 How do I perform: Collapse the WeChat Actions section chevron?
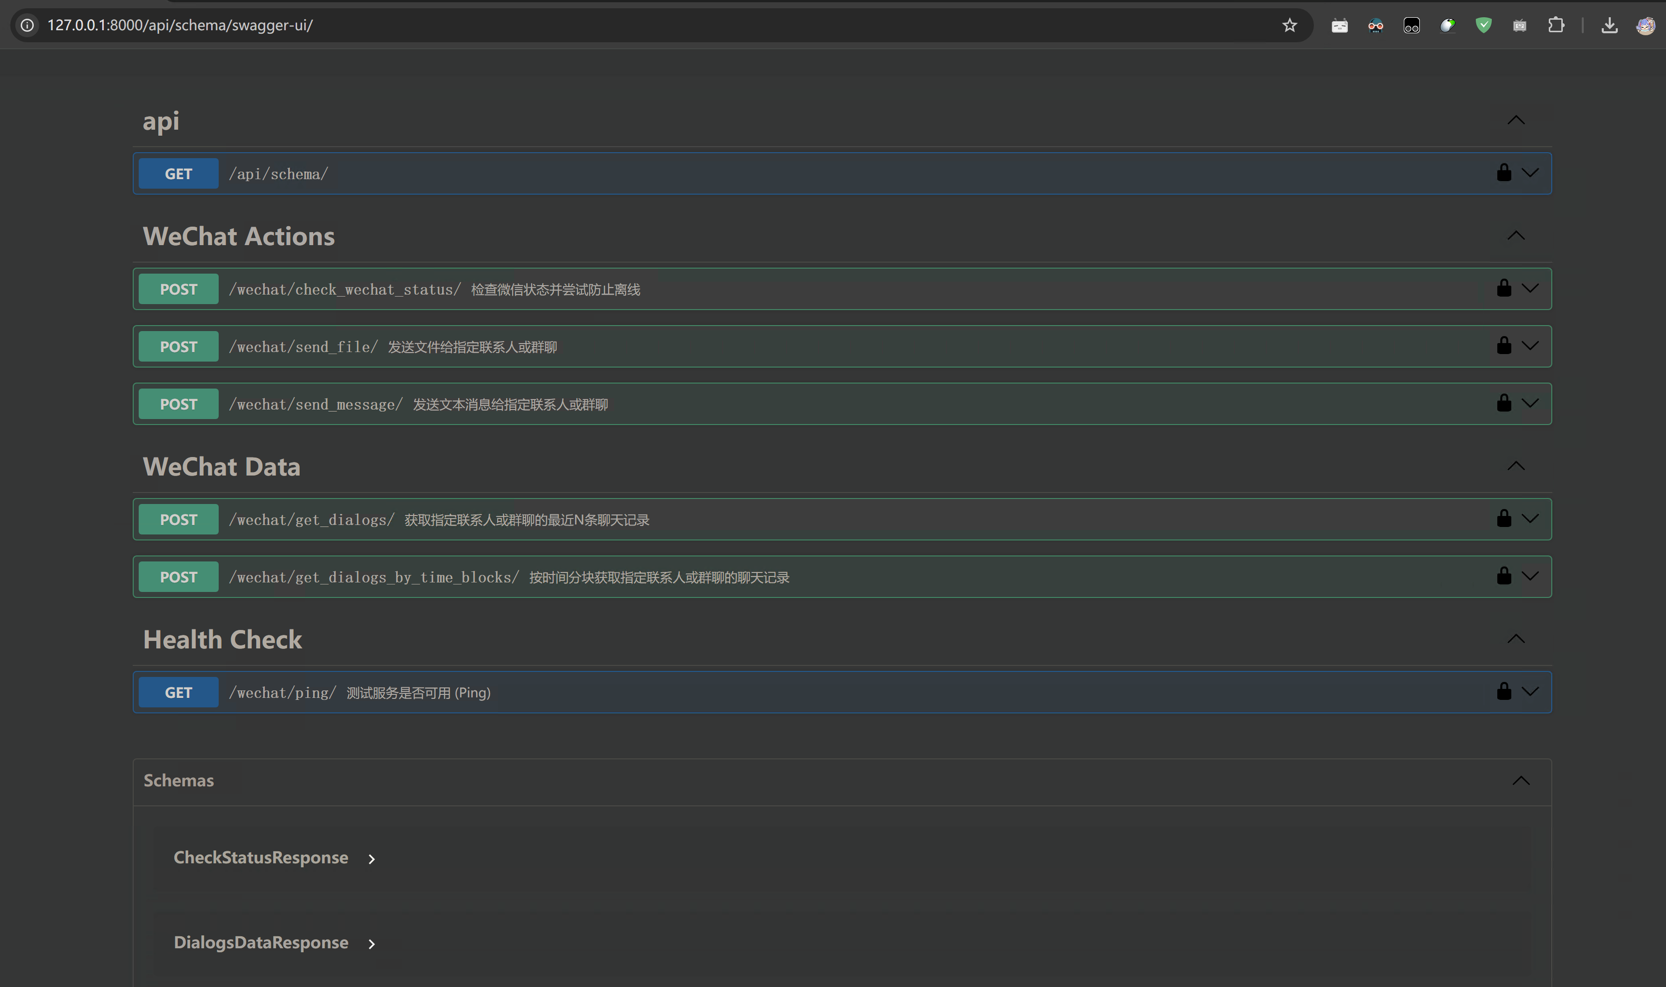pyautogui.click(x=1516, y=236)
